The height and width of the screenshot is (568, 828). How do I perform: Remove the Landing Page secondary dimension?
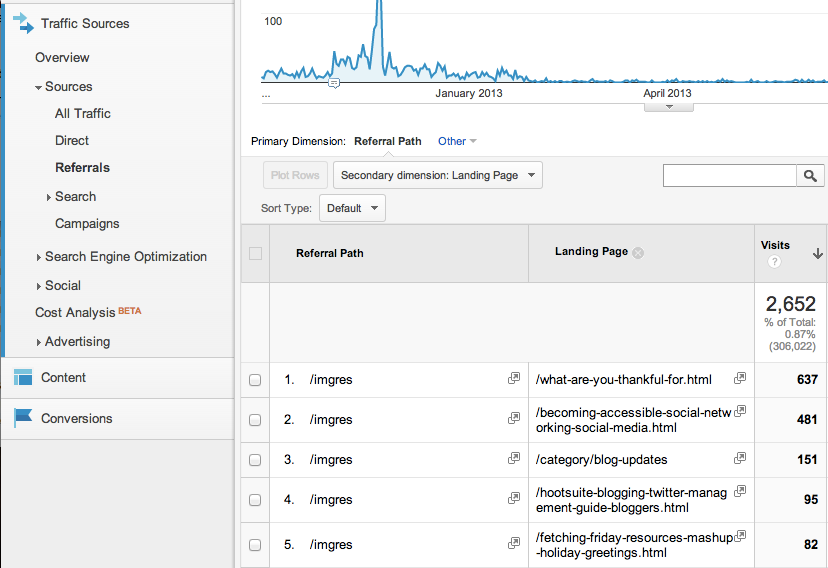638,253
